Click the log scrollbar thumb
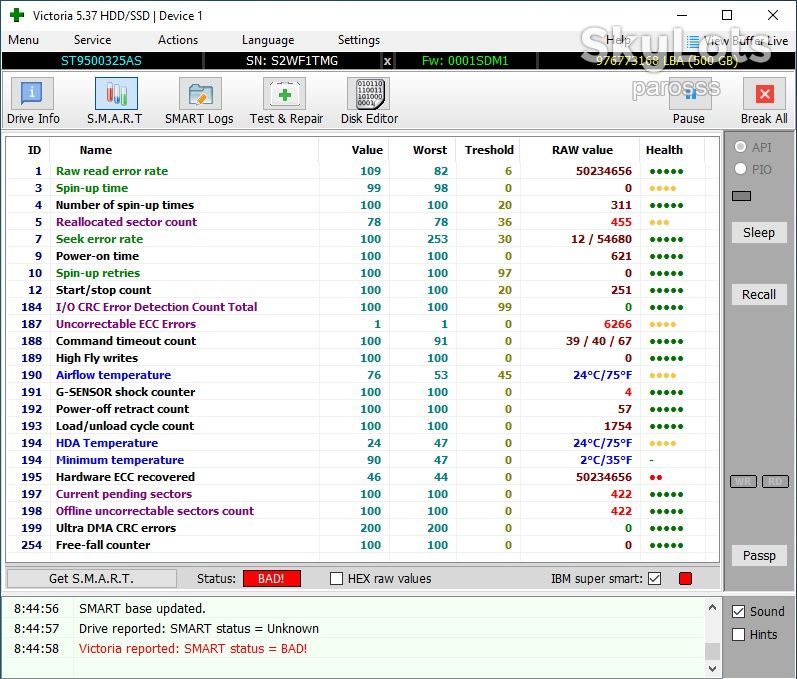 [x=713, y=651]
